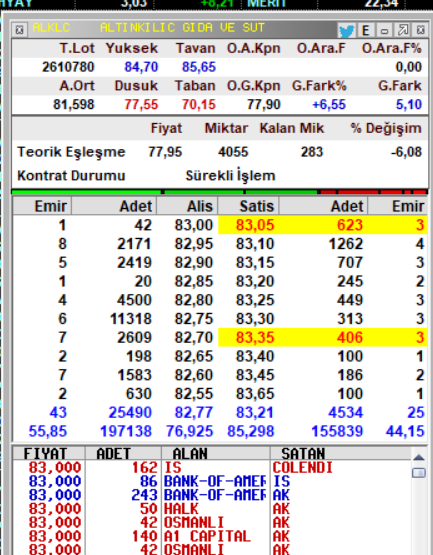Screen dimensions: 433x555
Task: Click bid price 82,75
Action: (x=194, y=319)
